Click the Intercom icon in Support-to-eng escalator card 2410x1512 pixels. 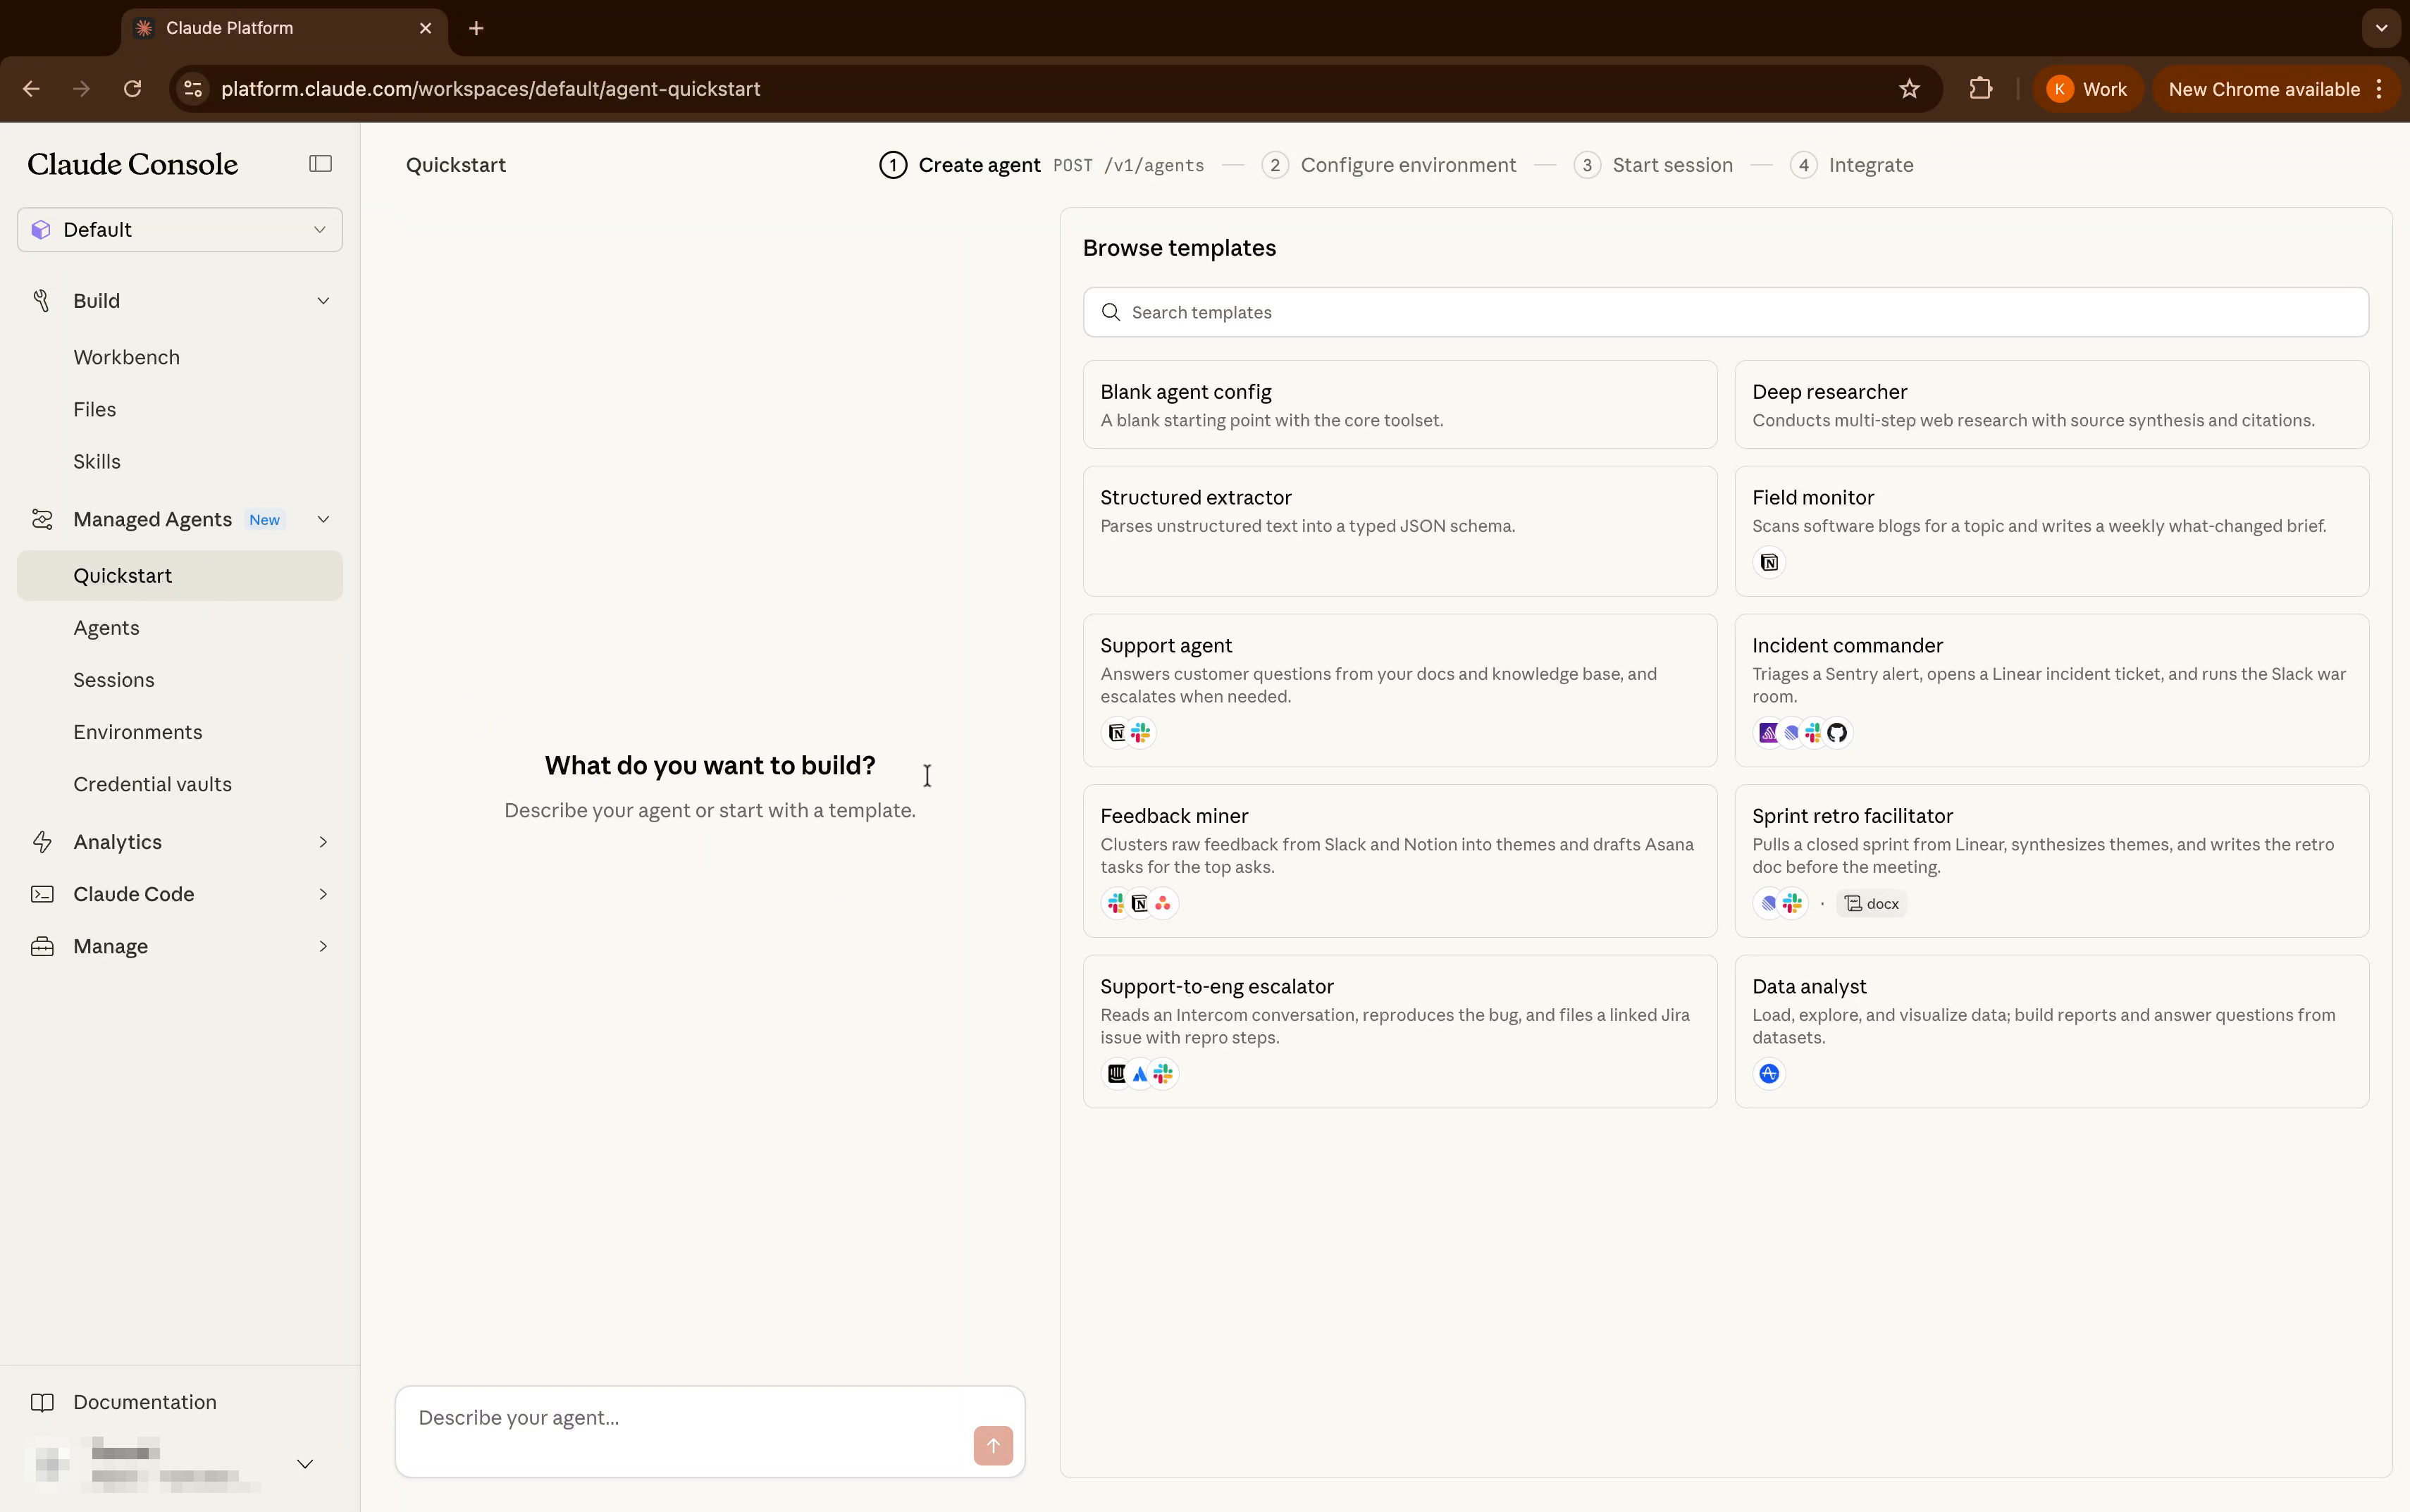(x=1116, y=1074)
